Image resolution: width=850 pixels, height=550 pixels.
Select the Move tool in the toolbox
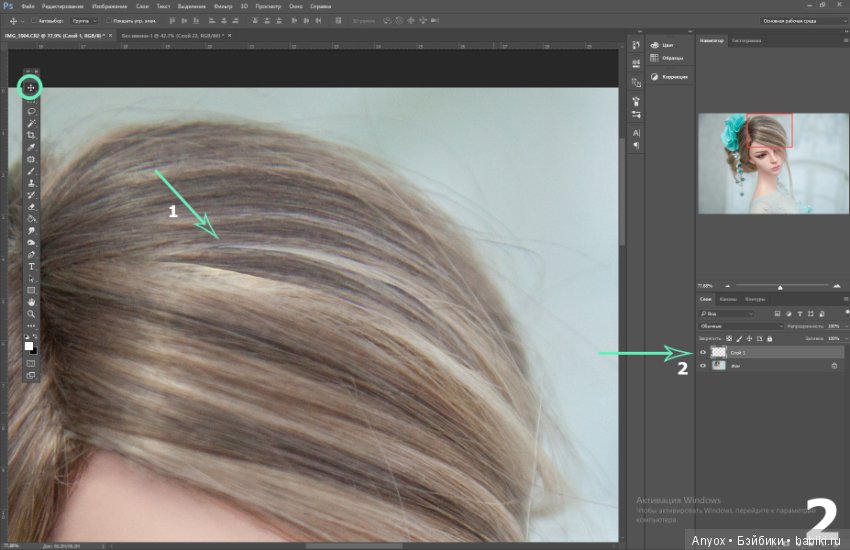[x=31, y=87]
